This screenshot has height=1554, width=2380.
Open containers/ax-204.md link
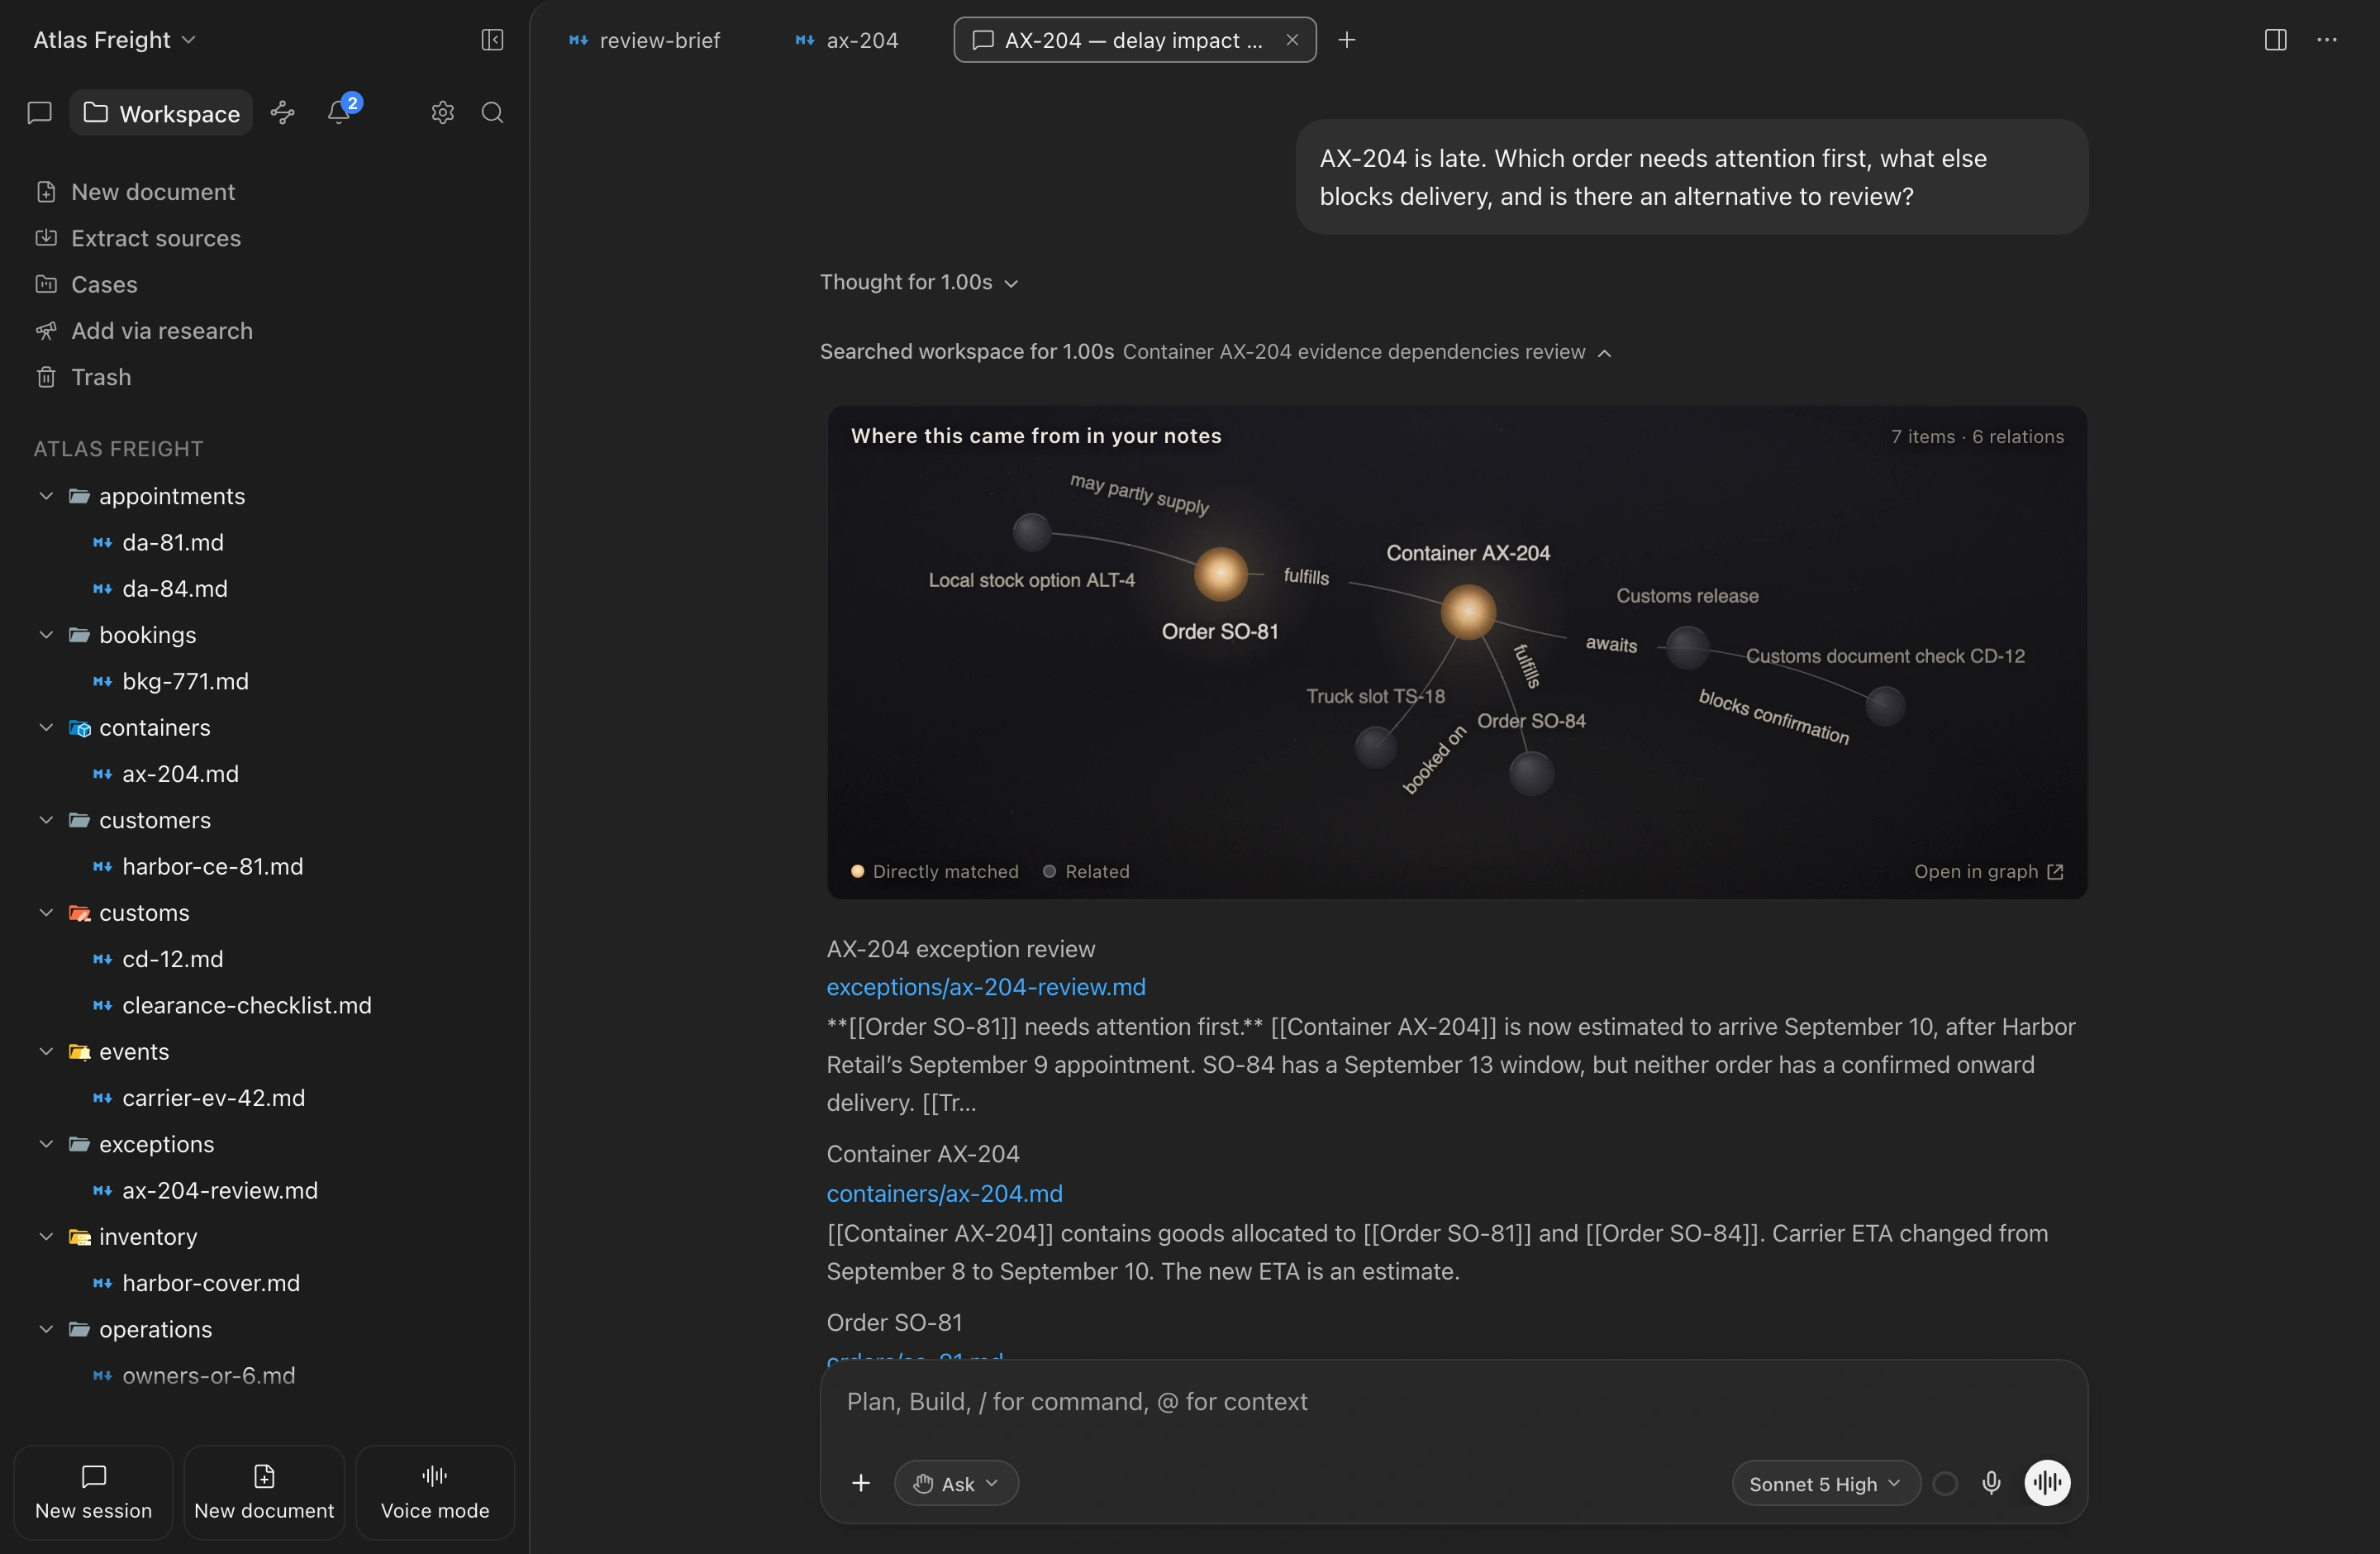pos(944,1194)
